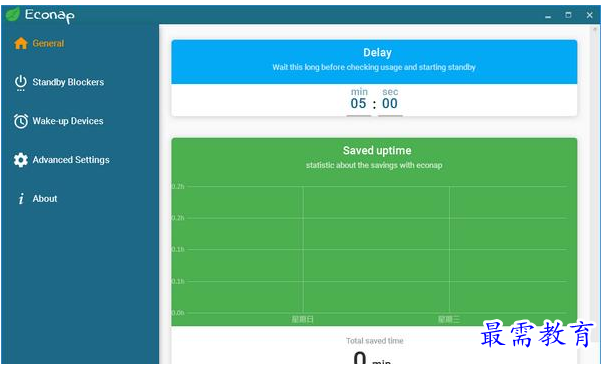Click 'statistic about the savings with econap' subtitle
Viewport: 602px width, 366px height.
374,165
